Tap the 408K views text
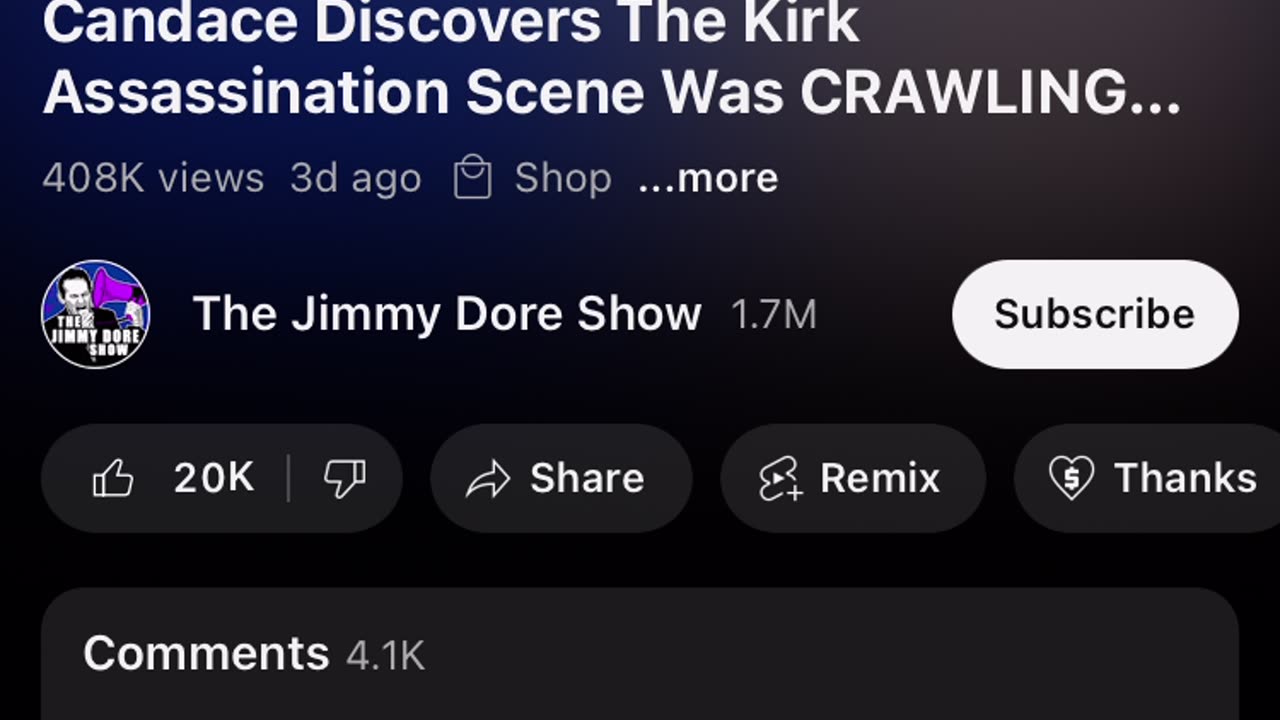1280x720 pixels. coord(153,178)
